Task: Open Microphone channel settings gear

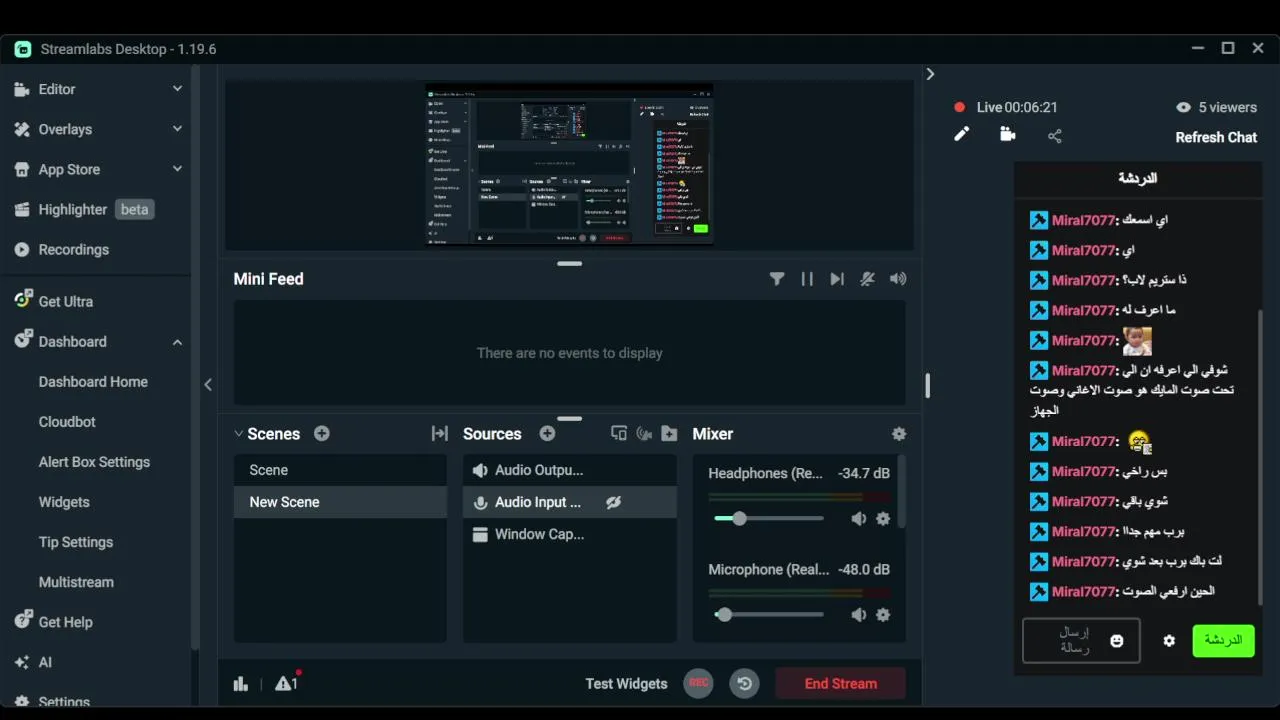Action: click(883, 614)
